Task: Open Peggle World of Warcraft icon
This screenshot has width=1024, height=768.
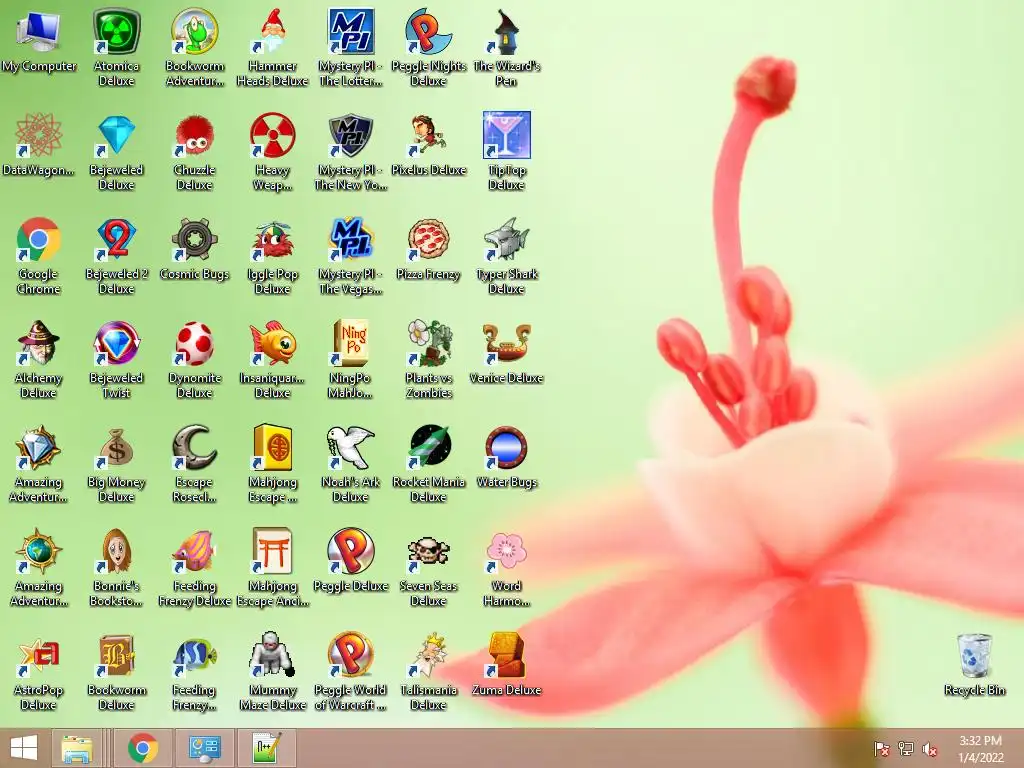Action: pos(351,656)
